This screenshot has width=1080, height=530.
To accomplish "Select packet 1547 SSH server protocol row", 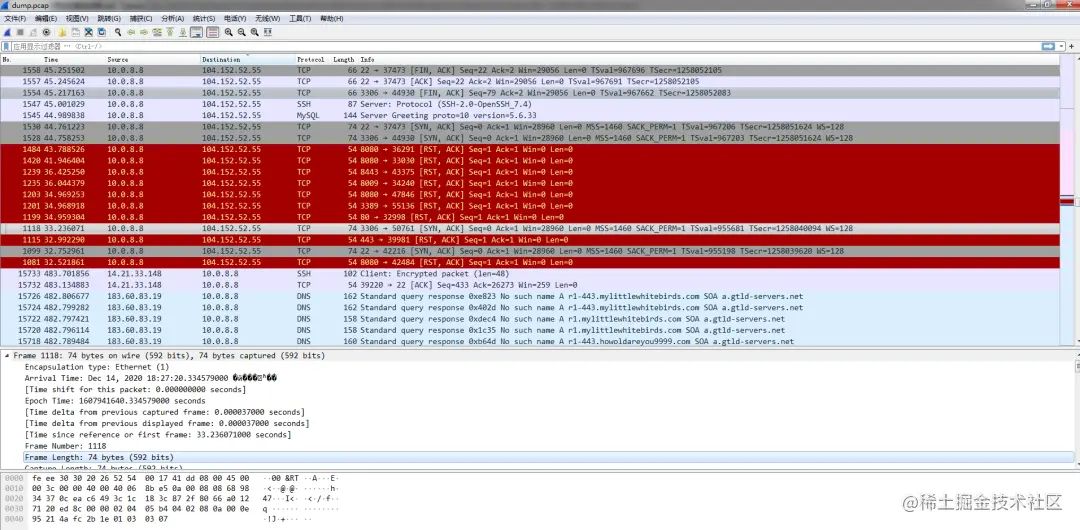I will [x=530, y=104].
